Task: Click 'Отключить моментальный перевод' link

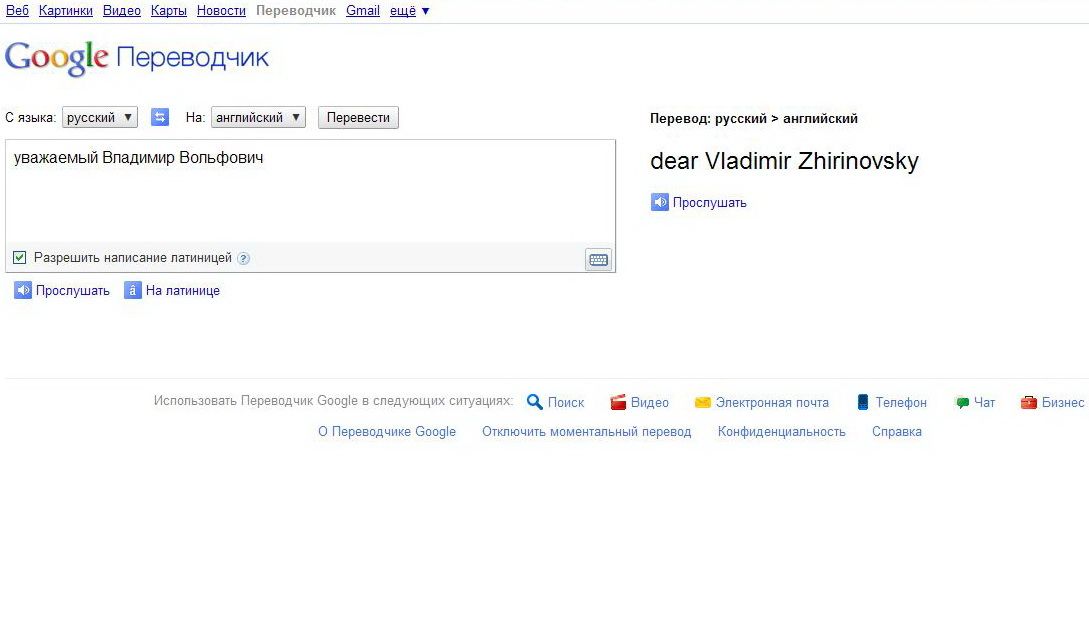Action: [x=586, y=432]
